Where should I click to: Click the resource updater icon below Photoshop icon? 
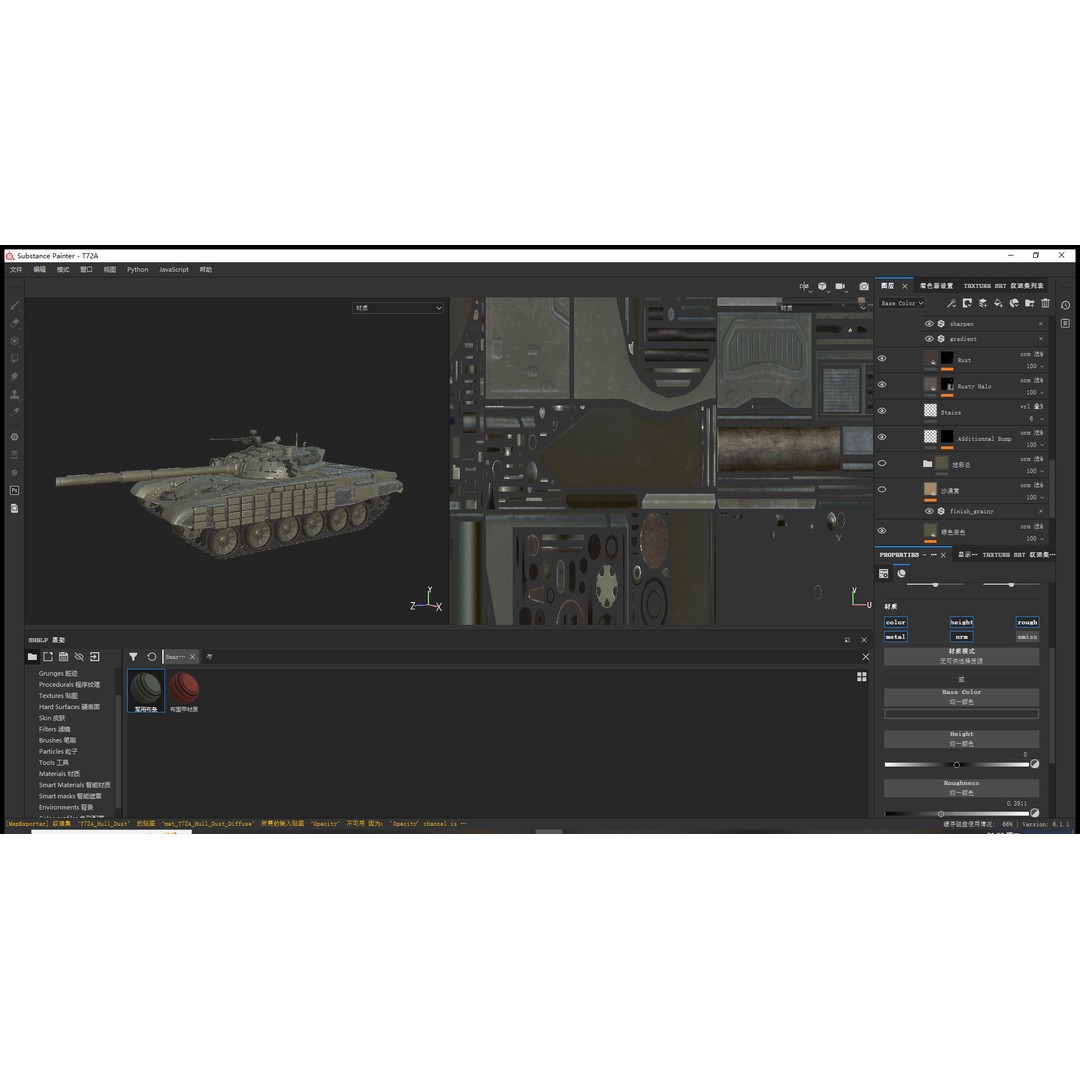click(14, 508)
